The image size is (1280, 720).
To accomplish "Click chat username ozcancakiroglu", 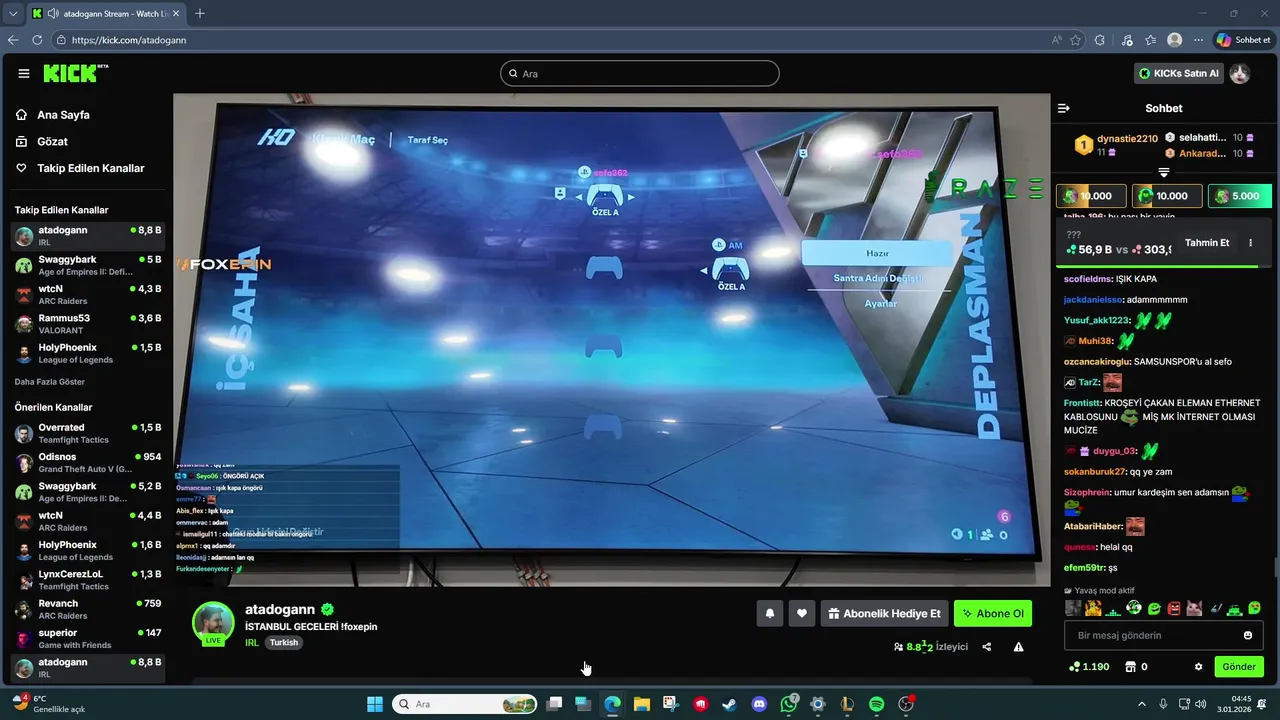I will tap(1097, 361).
